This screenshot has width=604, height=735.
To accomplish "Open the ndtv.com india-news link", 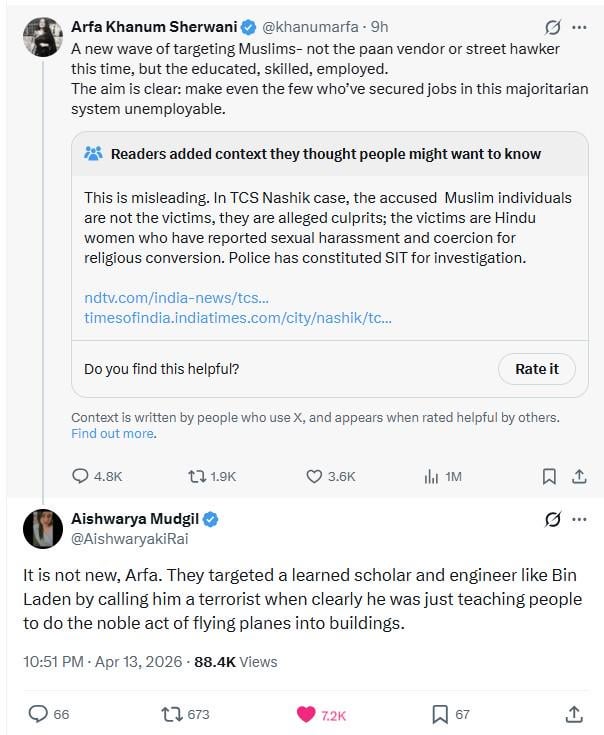I will pos(176,297).
